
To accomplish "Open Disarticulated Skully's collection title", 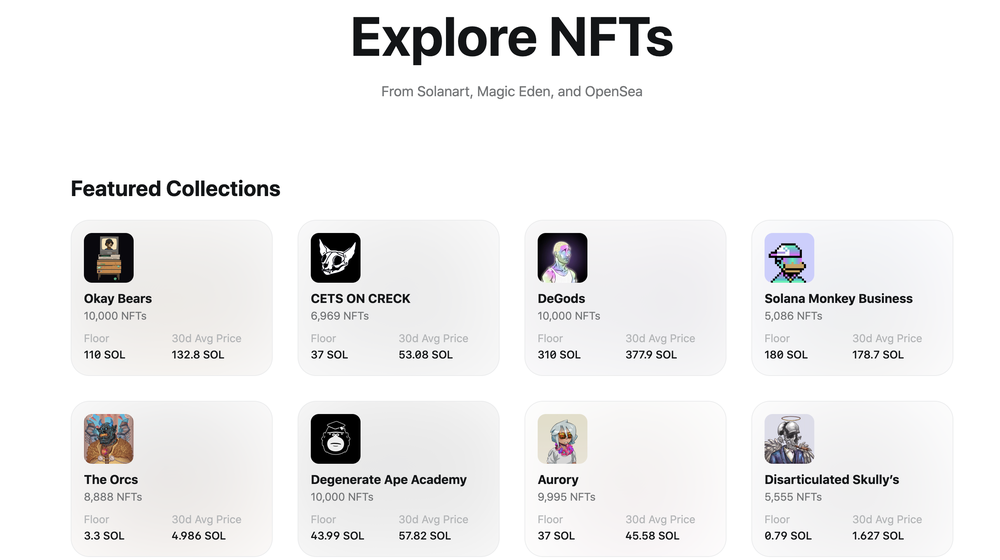I will tap(831, 479).
